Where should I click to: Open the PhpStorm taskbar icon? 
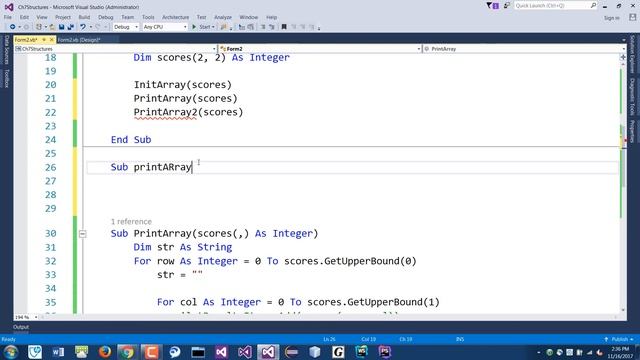pyautogui.click(x=385, y=352)
